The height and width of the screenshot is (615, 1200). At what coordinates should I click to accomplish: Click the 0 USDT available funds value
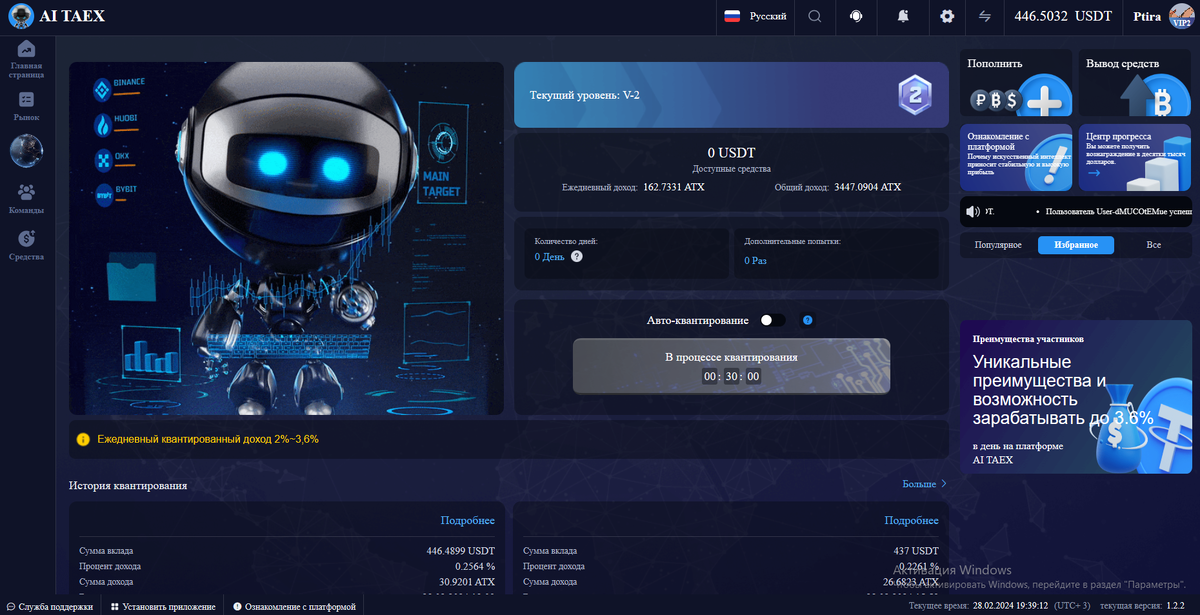[731, 153]
